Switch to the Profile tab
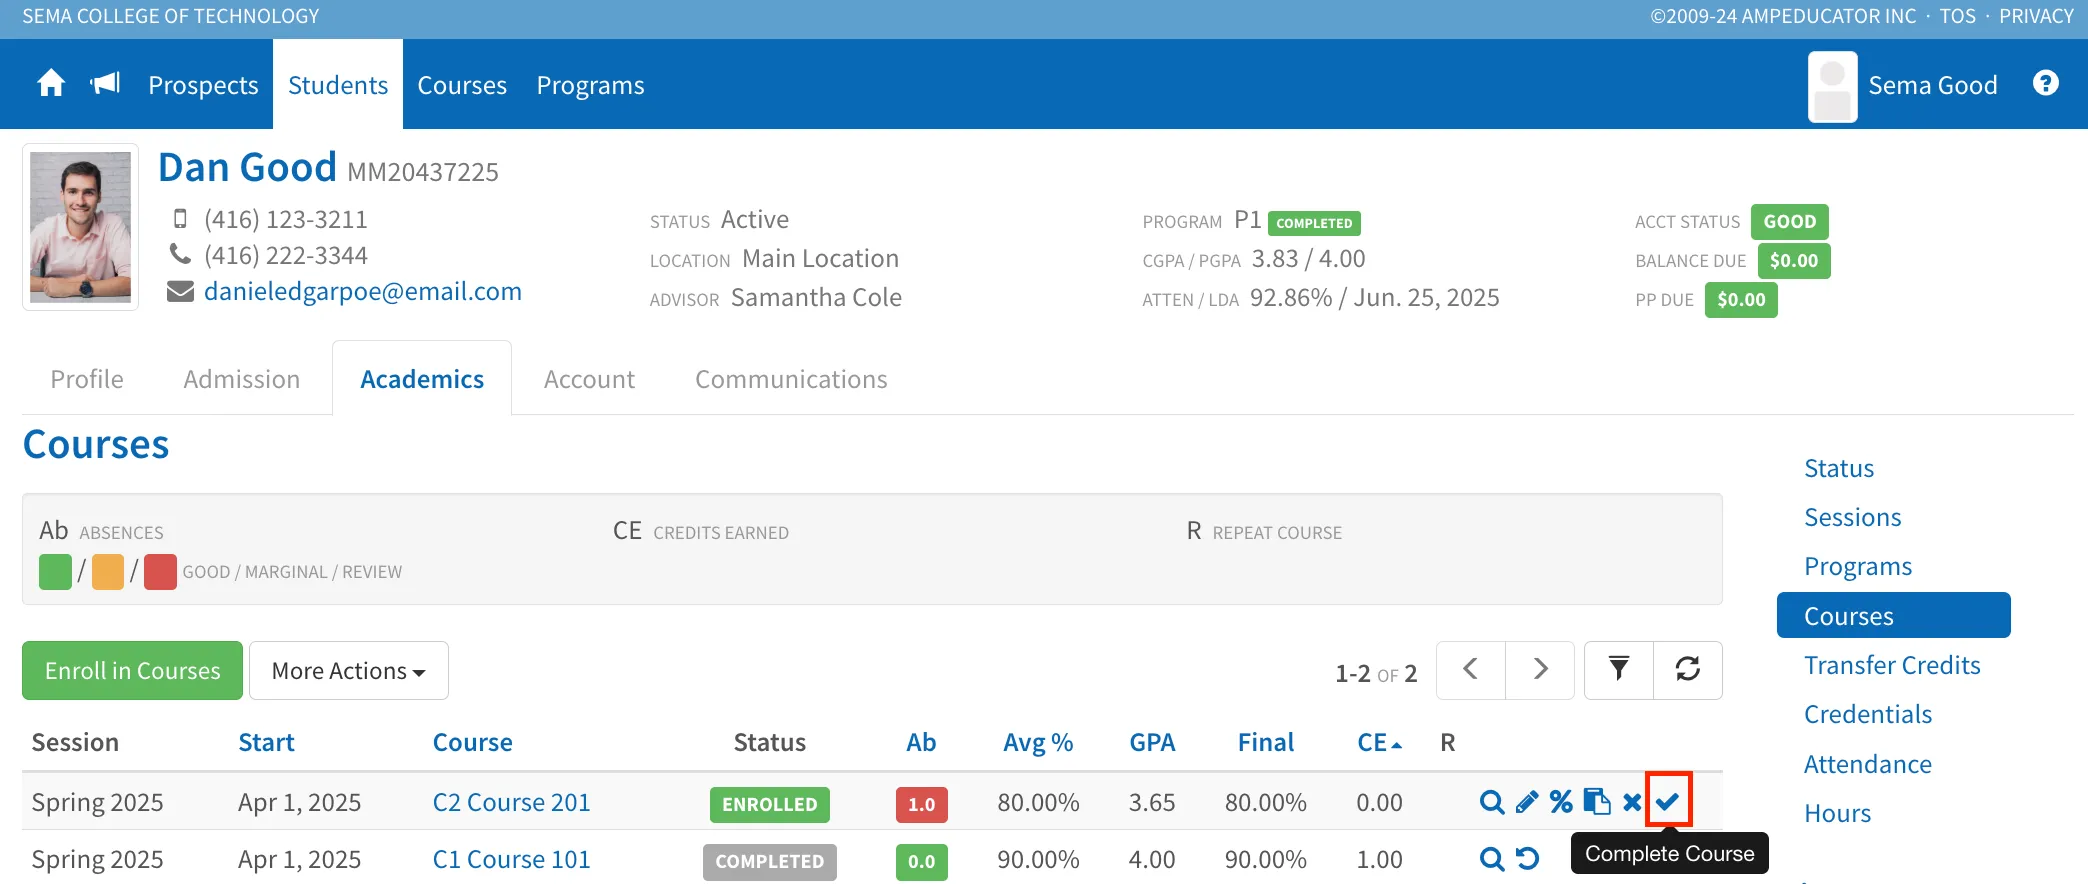Image resolution: width=2088 pixels, height=884 pixels. pos(87,379)
